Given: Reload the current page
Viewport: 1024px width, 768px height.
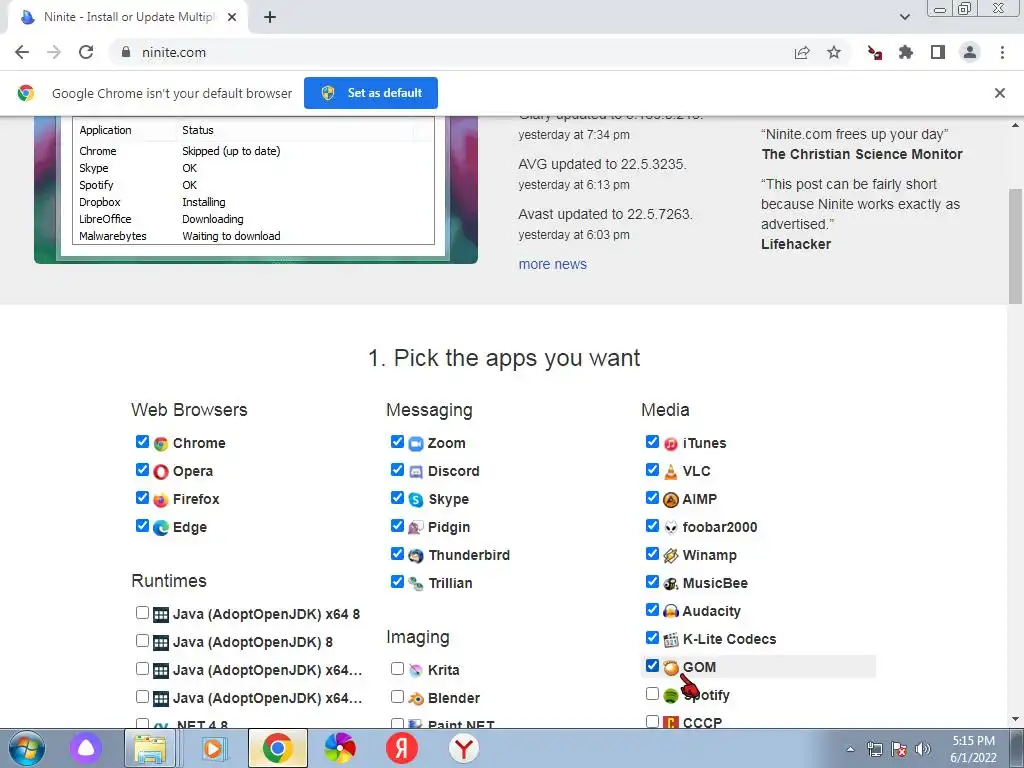Looking at the screenshot, I should [86, 52].
